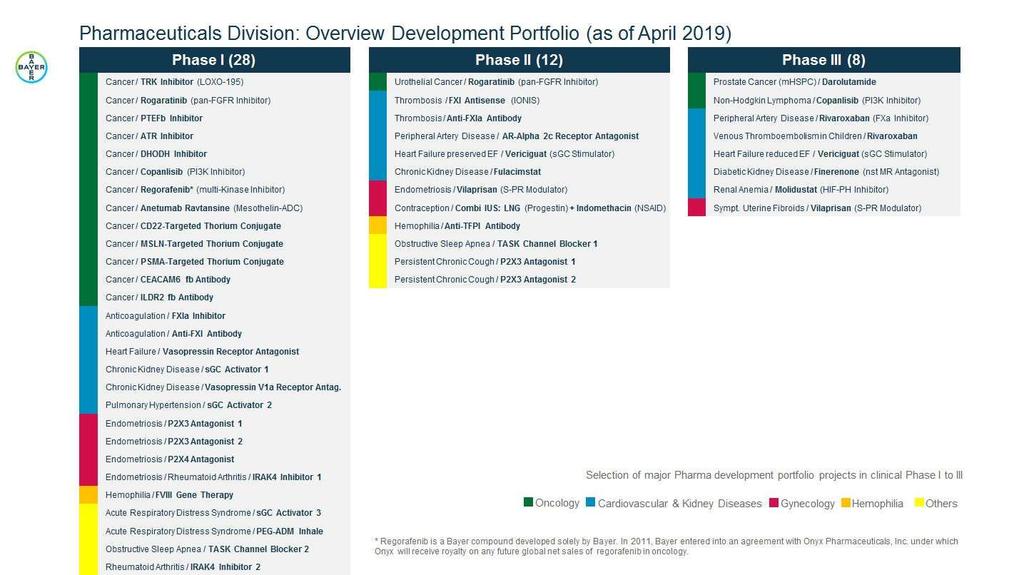Select 'AR-Alpha 2c Receptor Antagonist' row

(x=519, y=136)
